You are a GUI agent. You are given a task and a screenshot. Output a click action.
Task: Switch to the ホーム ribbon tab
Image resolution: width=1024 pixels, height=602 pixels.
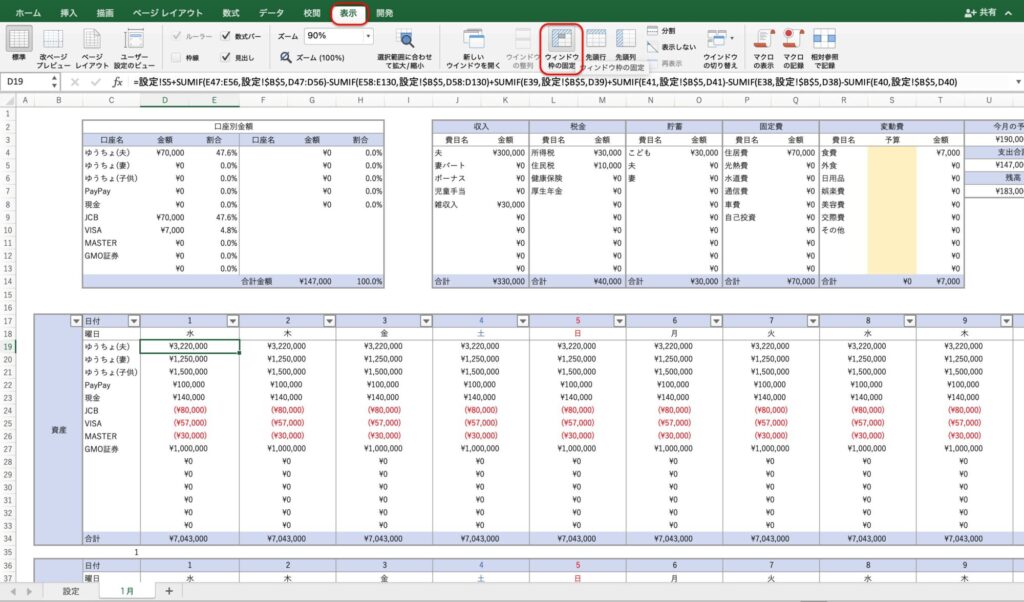(27, 13)
